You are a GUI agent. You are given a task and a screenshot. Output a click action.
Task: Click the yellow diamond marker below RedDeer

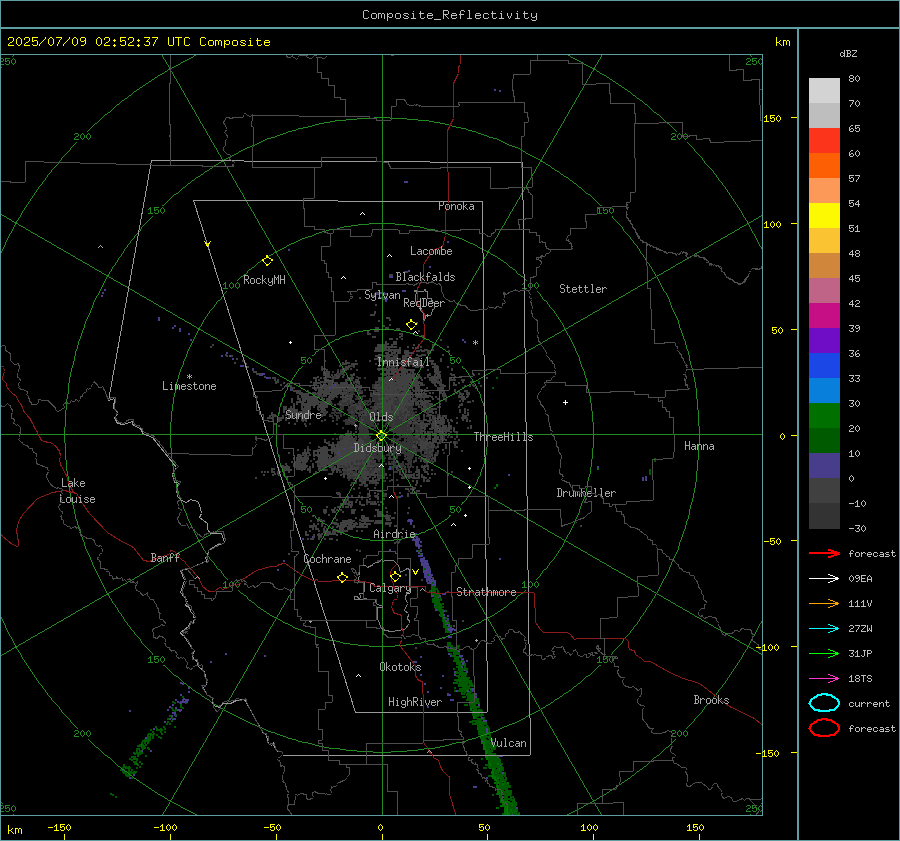pyautogui.click(x=412, y=325)
